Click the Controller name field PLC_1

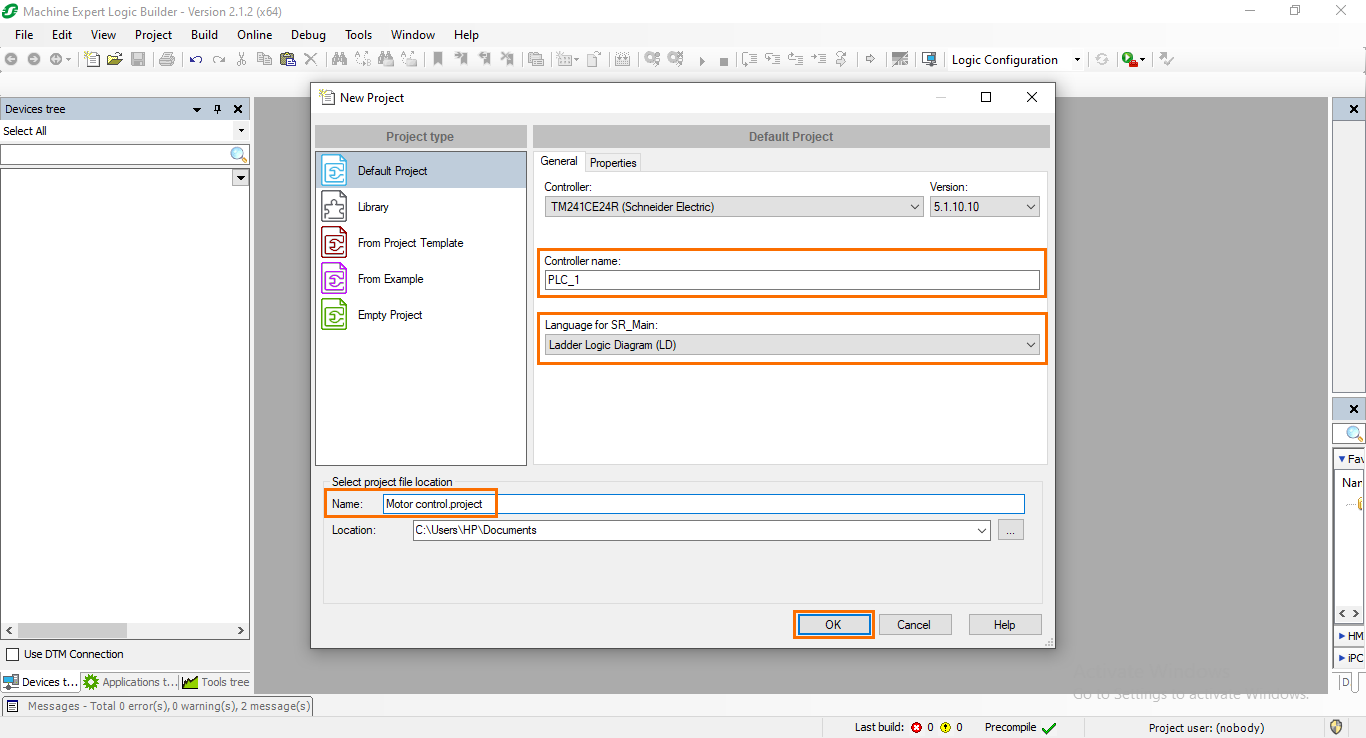[x=792, y=280]
